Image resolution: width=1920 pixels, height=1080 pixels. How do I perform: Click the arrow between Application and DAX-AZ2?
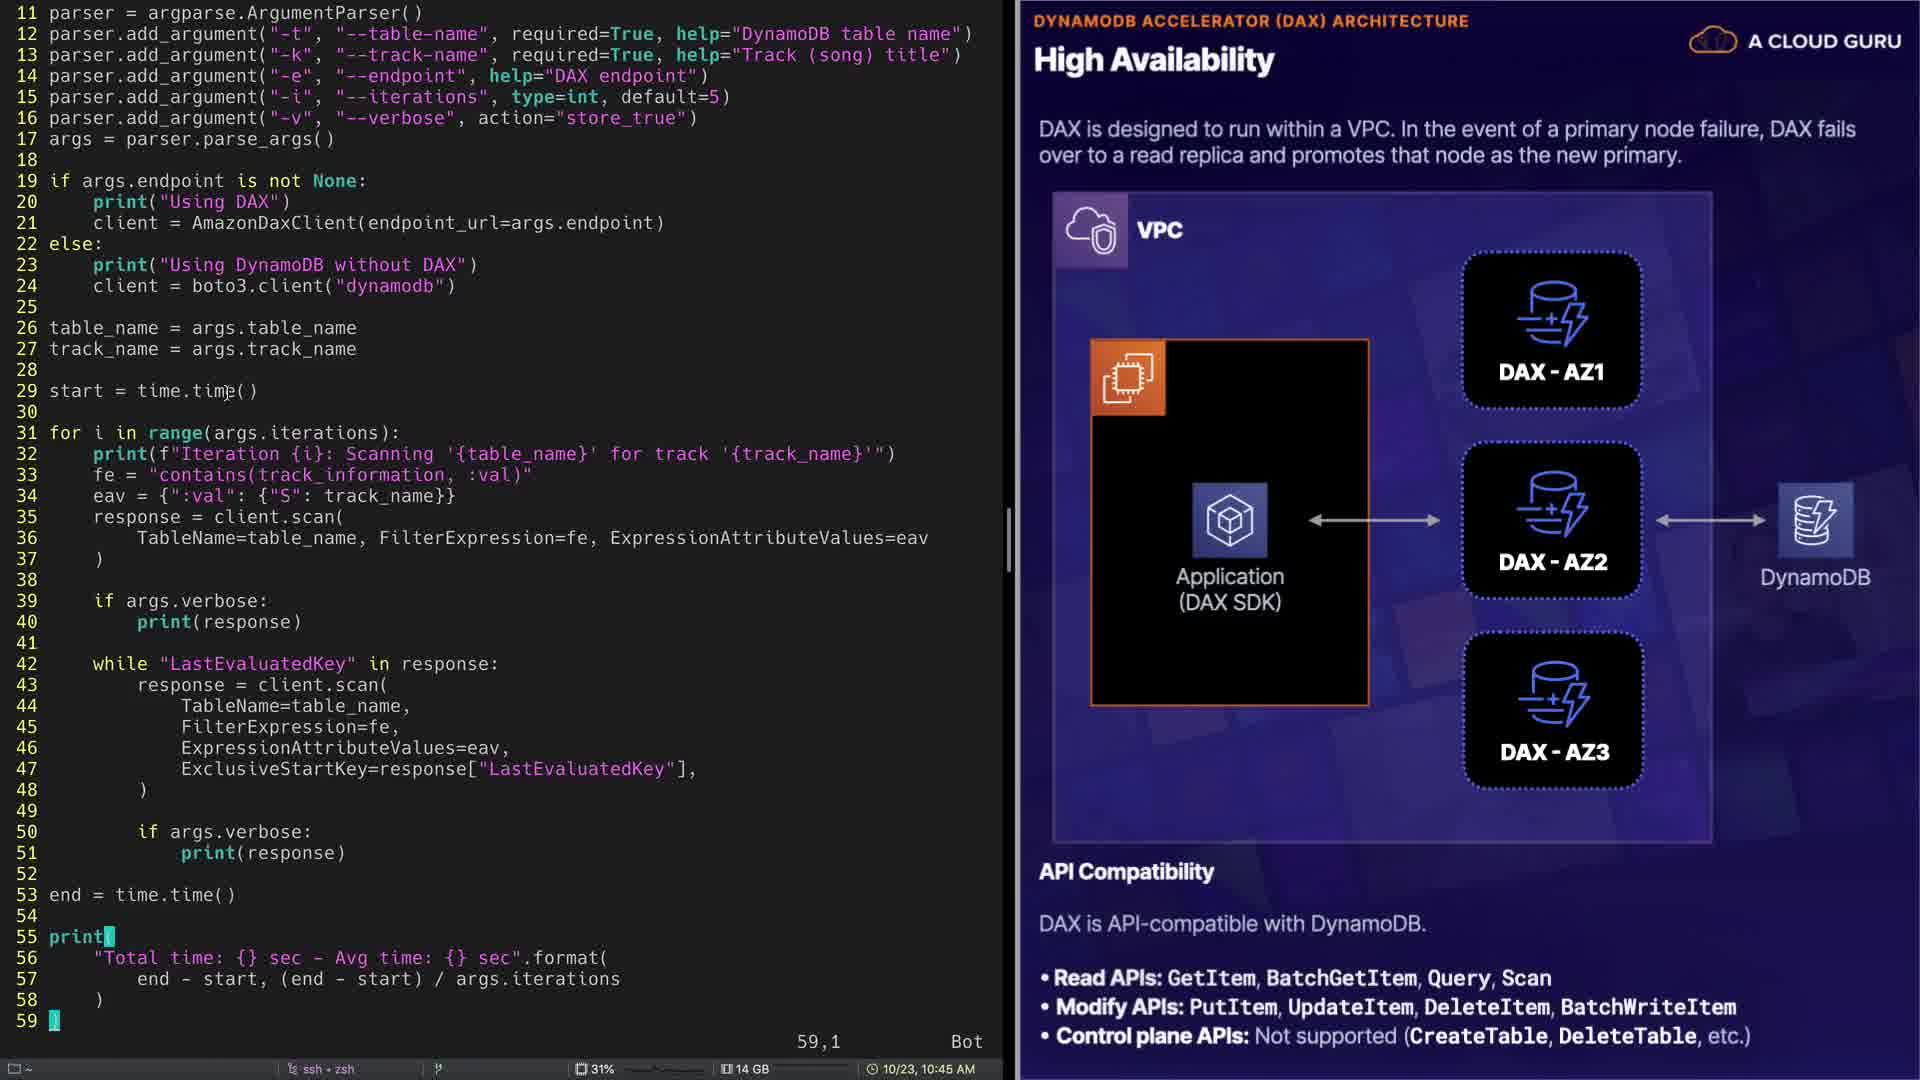(1374, 520)
